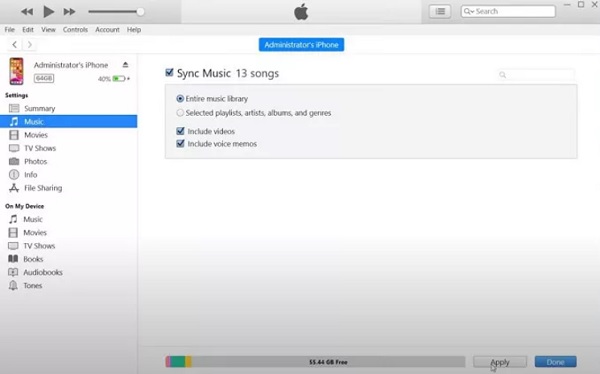Click the Books icon
600x374 pixels.
coord(13,259)
